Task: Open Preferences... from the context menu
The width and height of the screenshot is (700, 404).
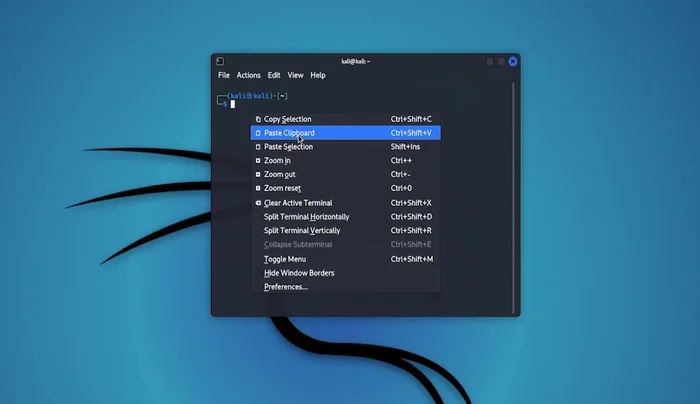Action: (346, 287)
